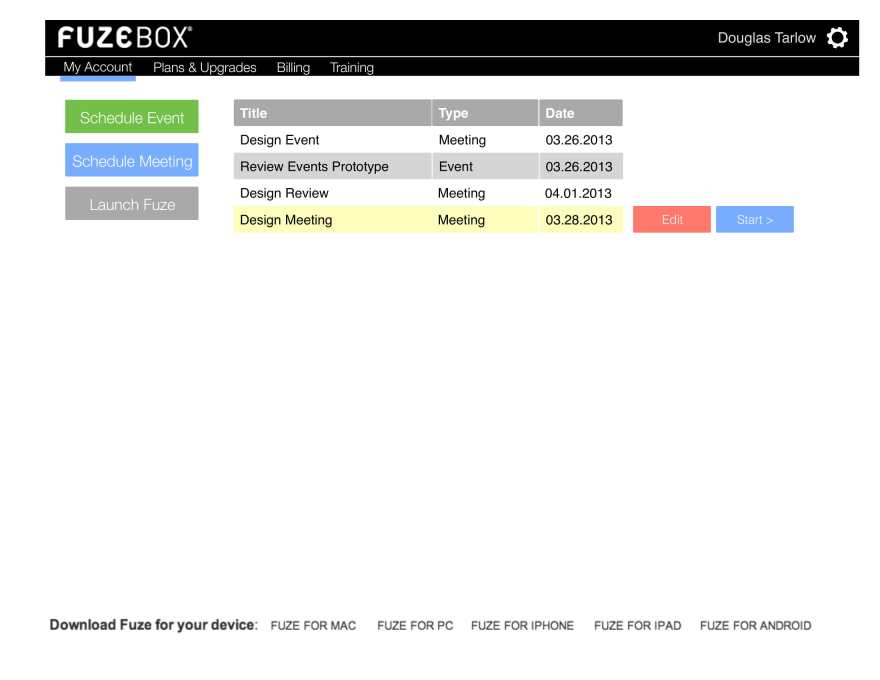Viewport: 880px width, 680px height.
Task: Start the Design Meeting
Action: 754,220
